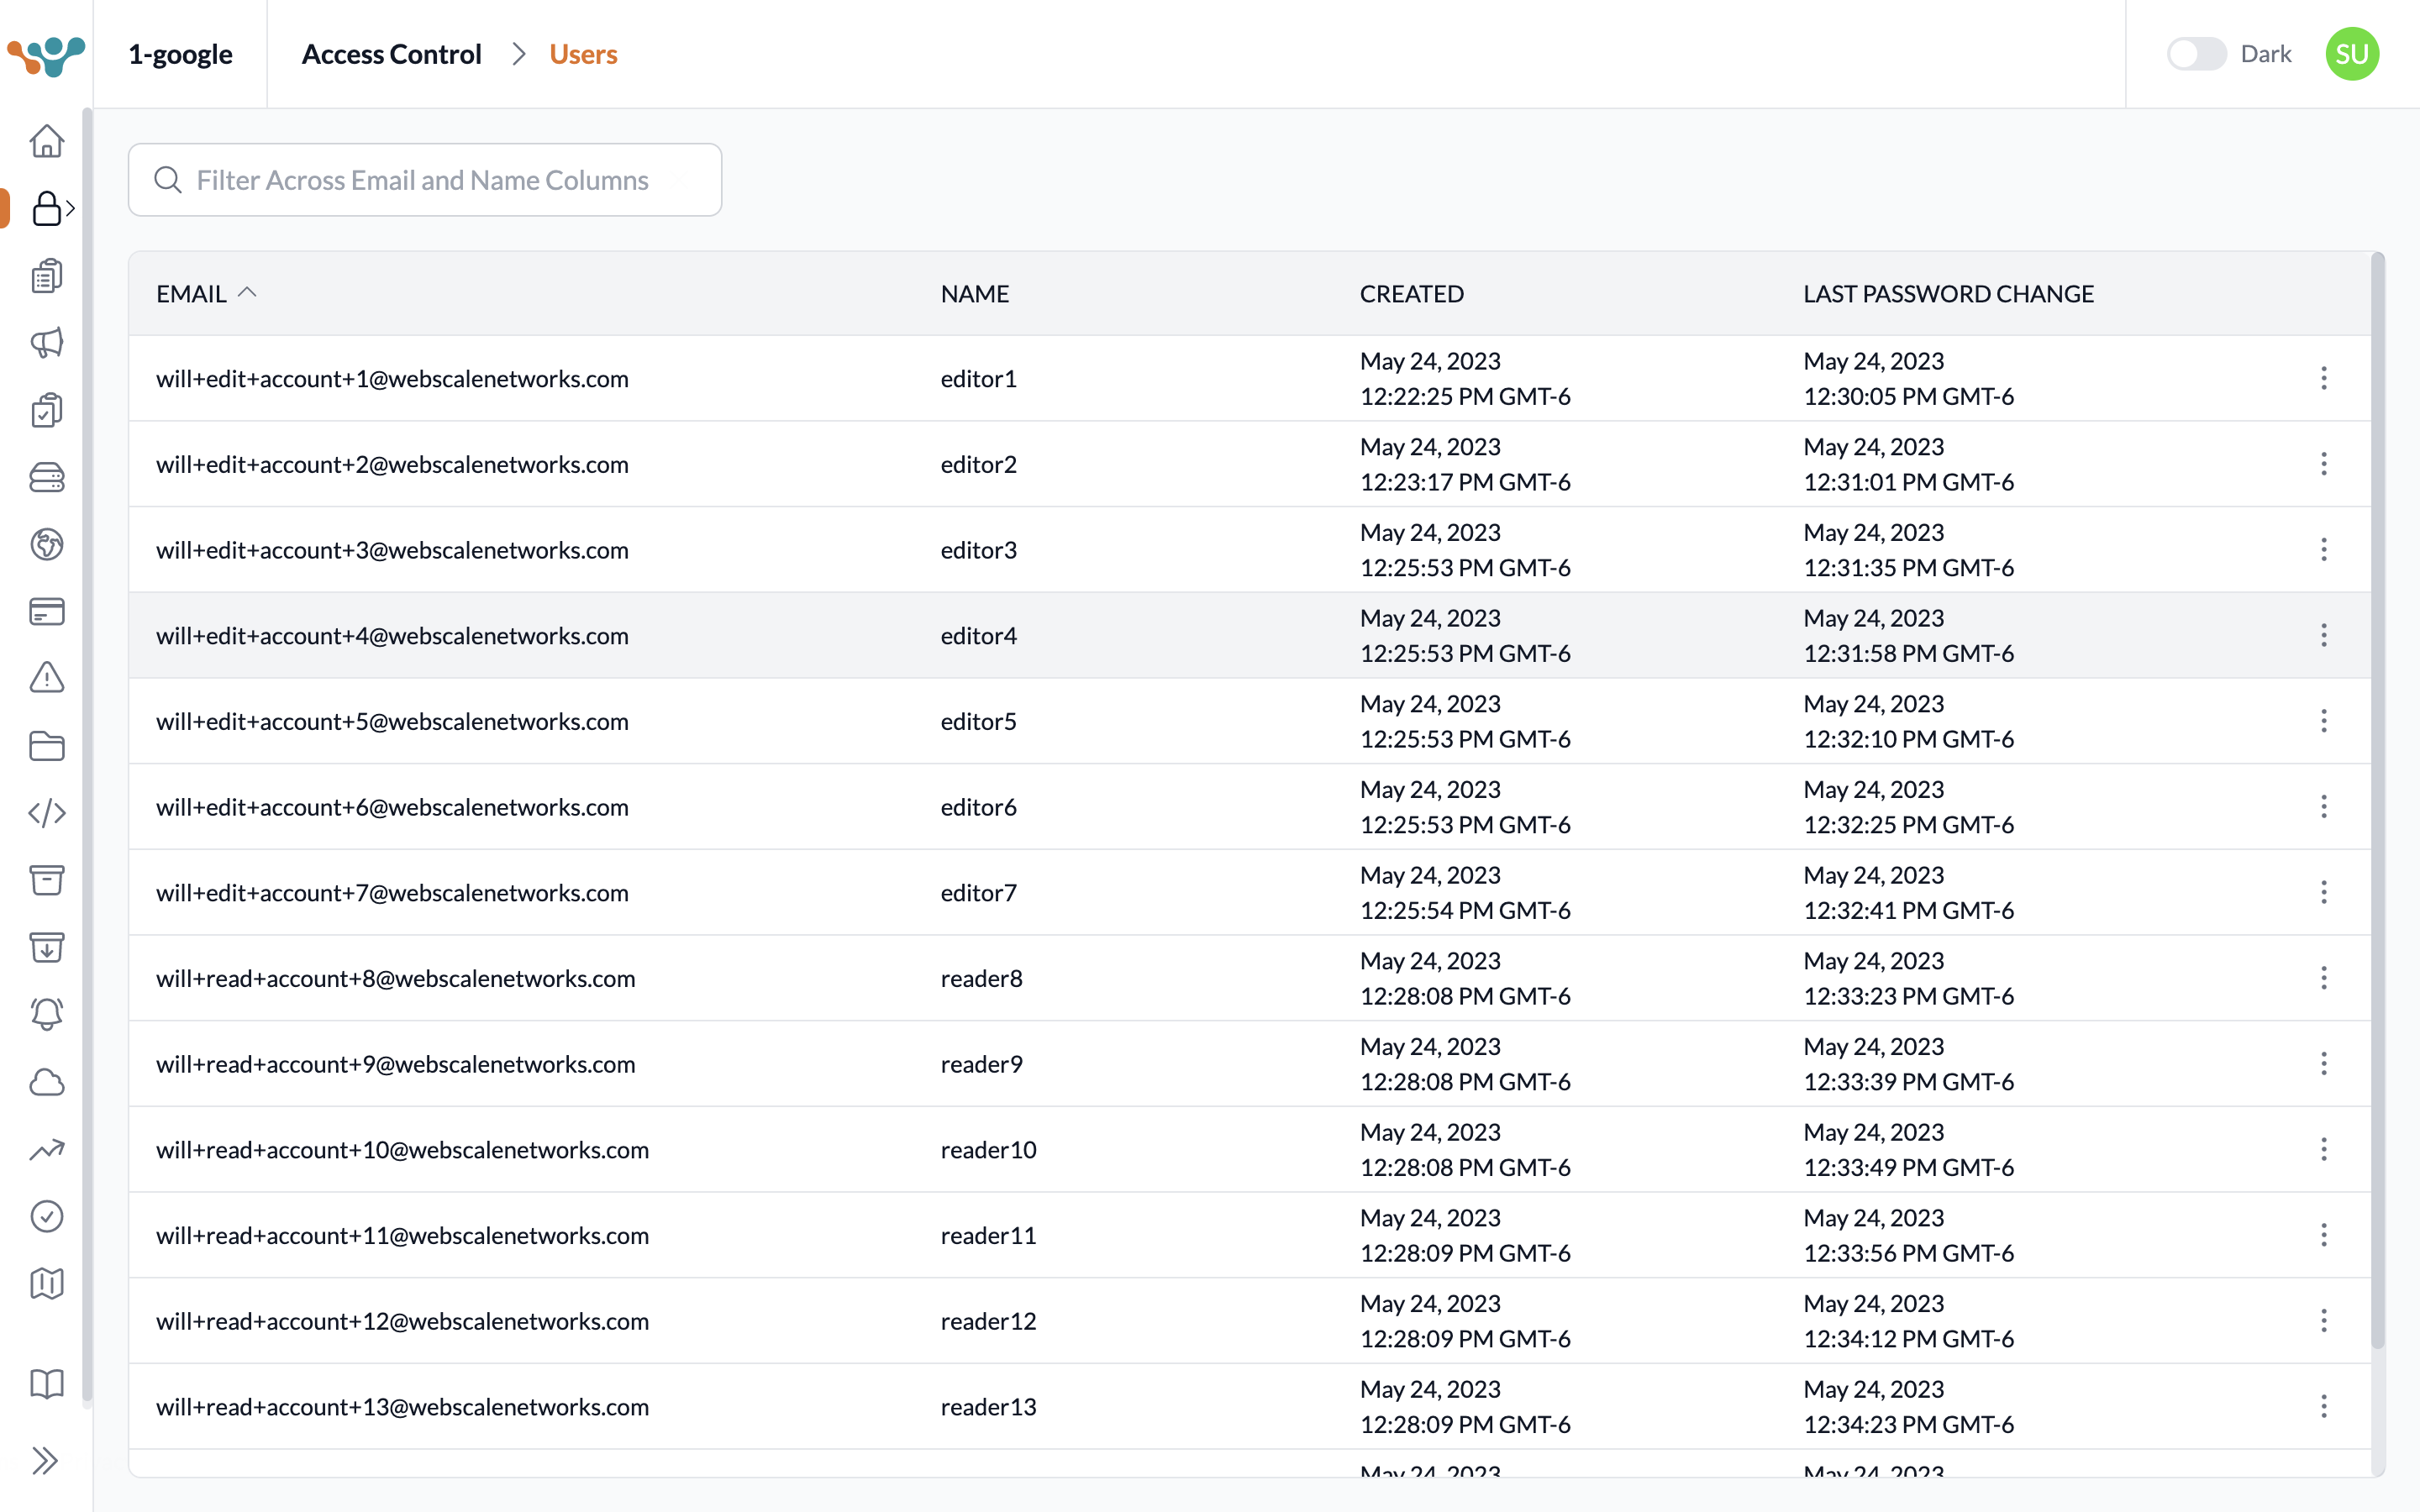Focus the email and name filter field
The width and height of the screenshot is (2420, 1512).
click(424, 180)
